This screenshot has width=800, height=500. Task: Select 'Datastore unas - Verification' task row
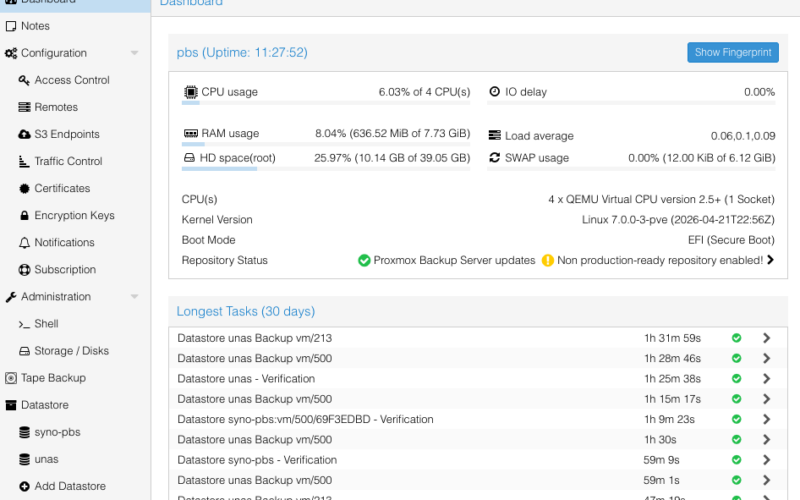click(x=478, y=379)
